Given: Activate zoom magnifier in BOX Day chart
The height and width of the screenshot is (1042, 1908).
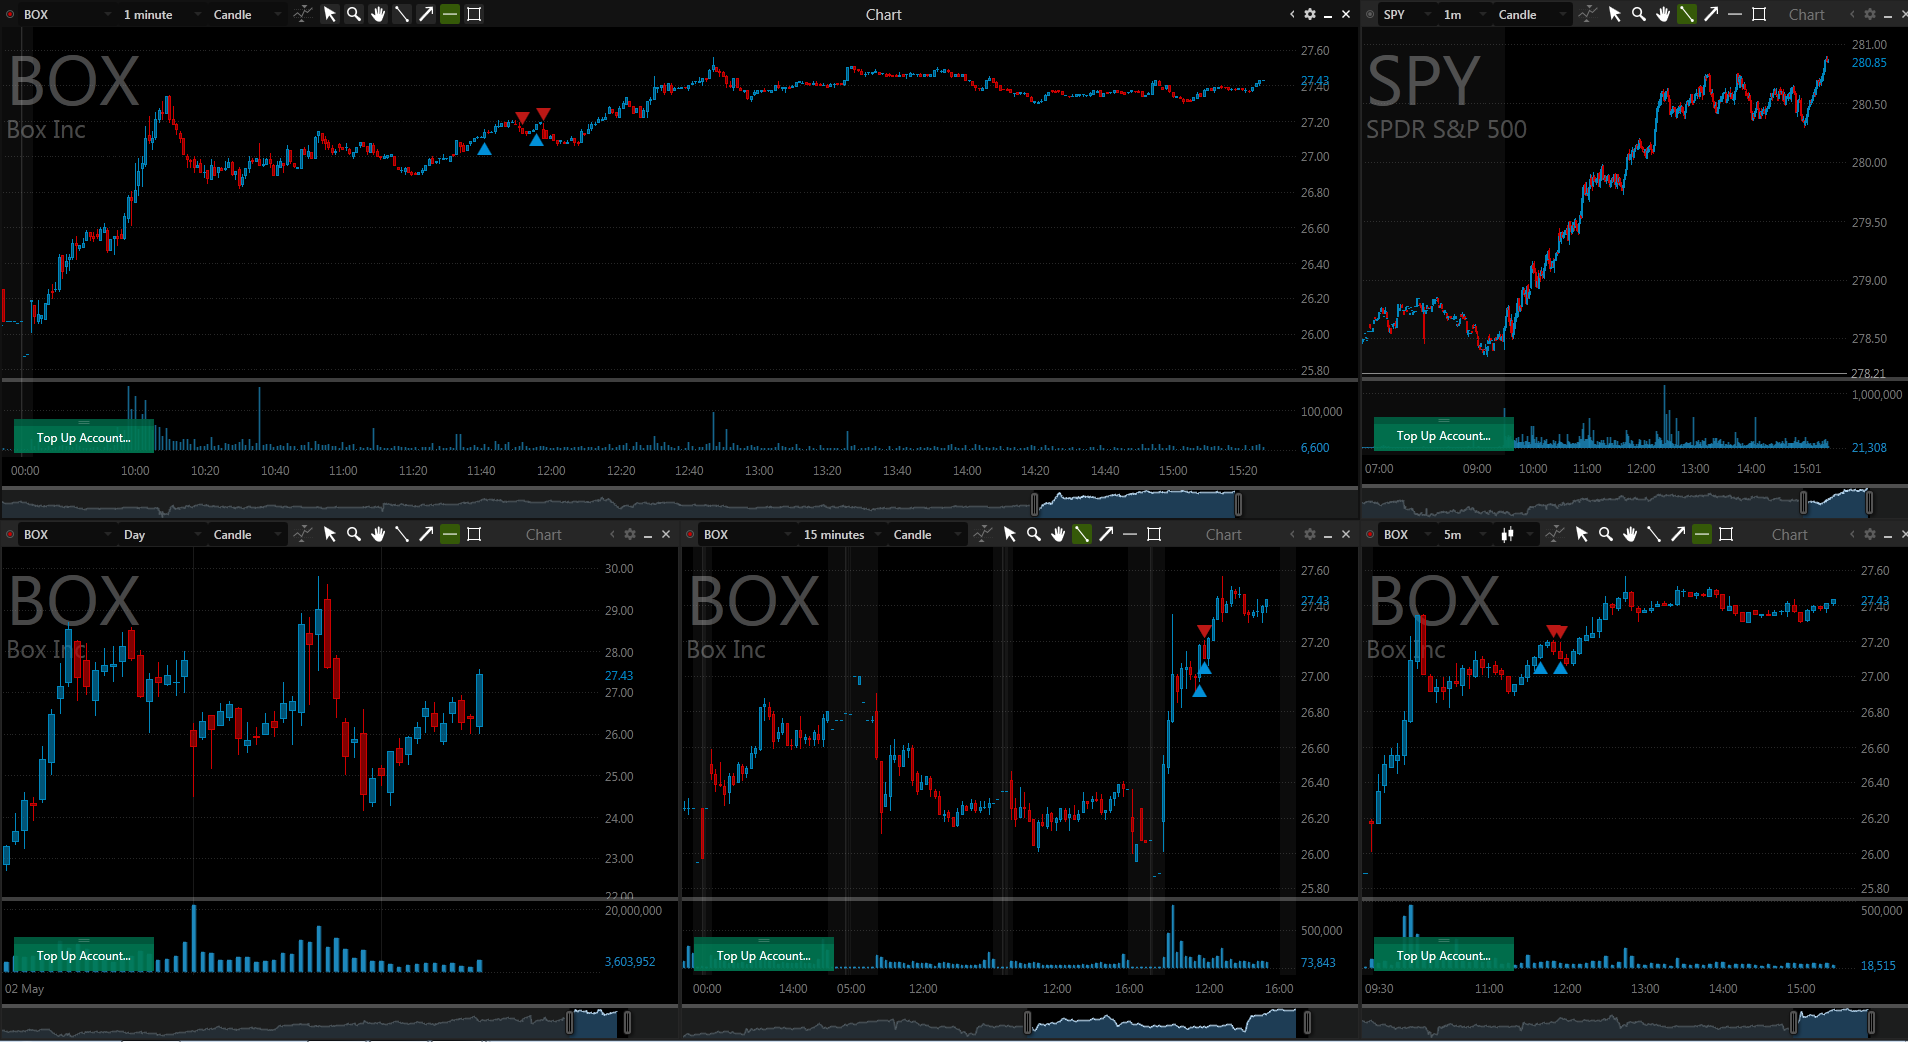Looking at the screenshot, I should point(354,534).
